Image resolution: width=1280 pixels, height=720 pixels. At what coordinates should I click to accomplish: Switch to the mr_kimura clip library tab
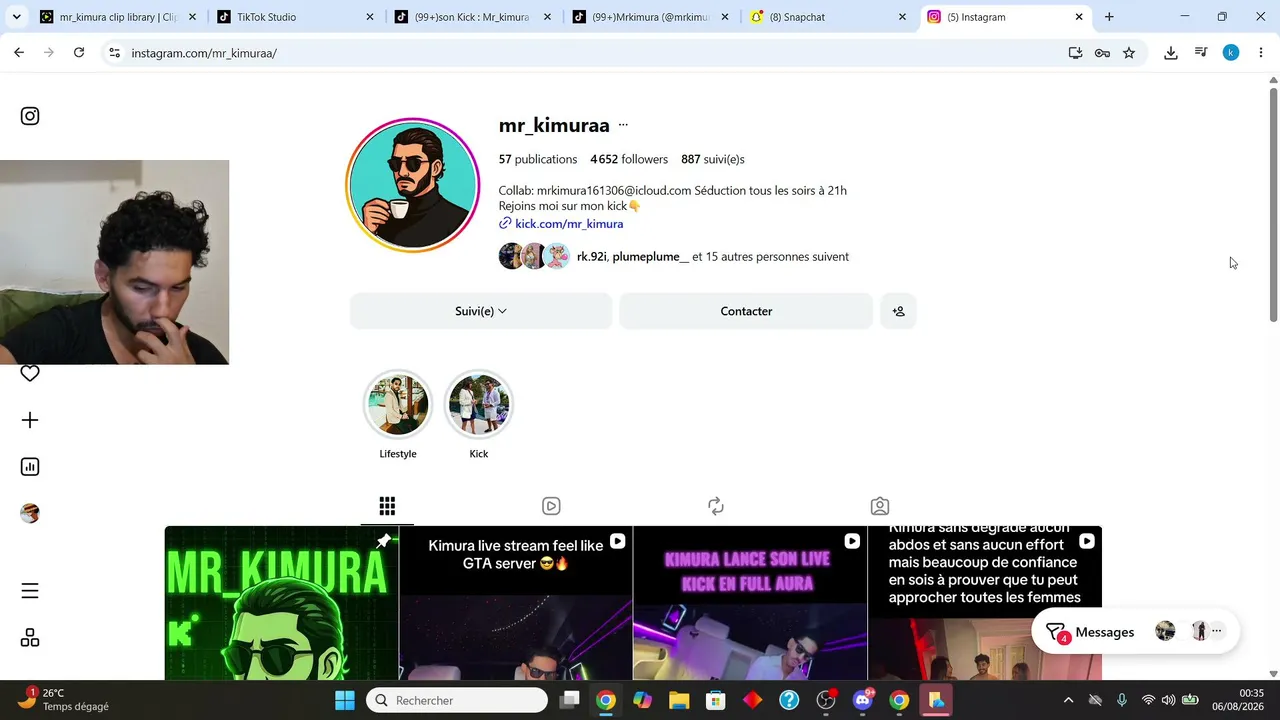coord(119,17)
